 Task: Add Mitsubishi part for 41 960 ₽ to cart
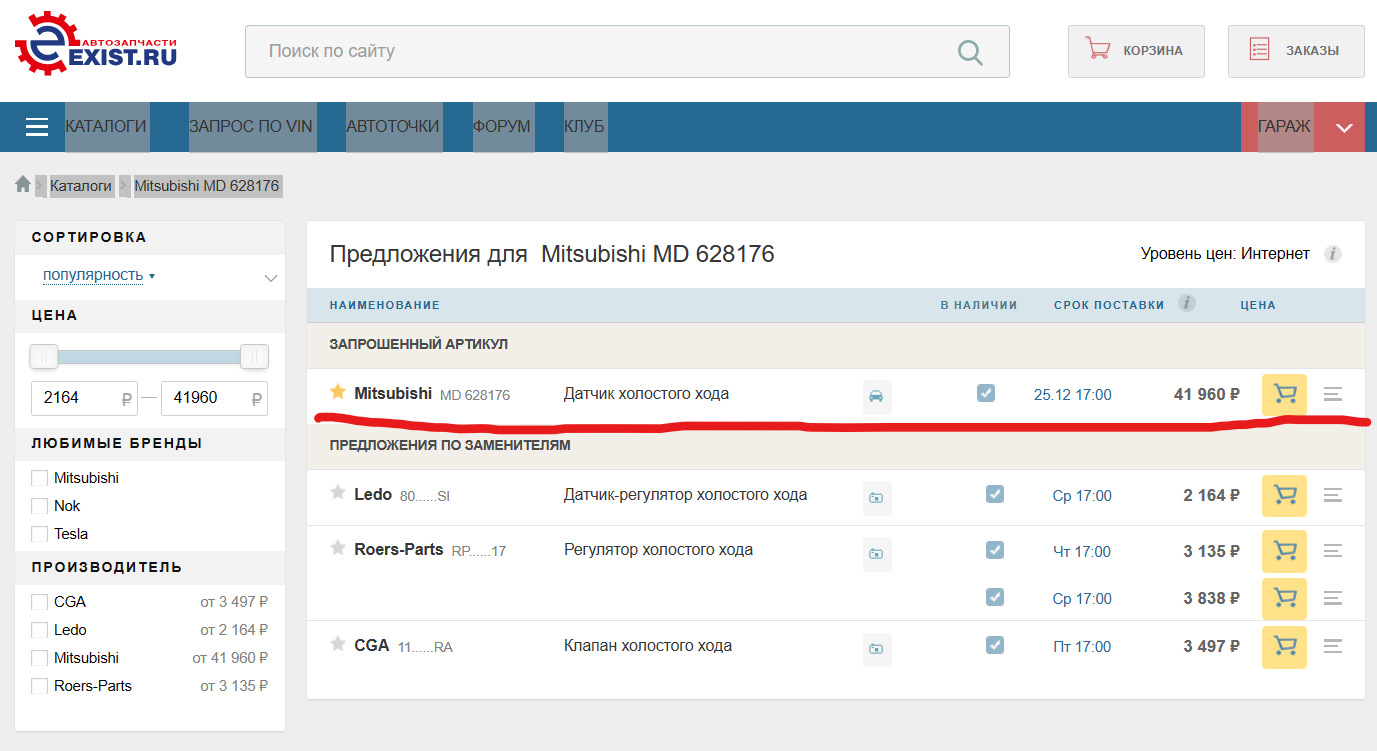[x=1285, y=394]
